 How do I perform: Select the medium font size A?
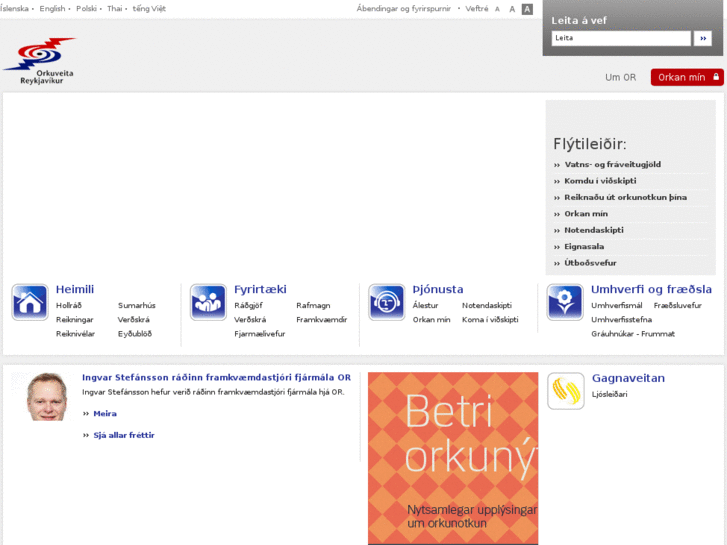click(512, 9)
